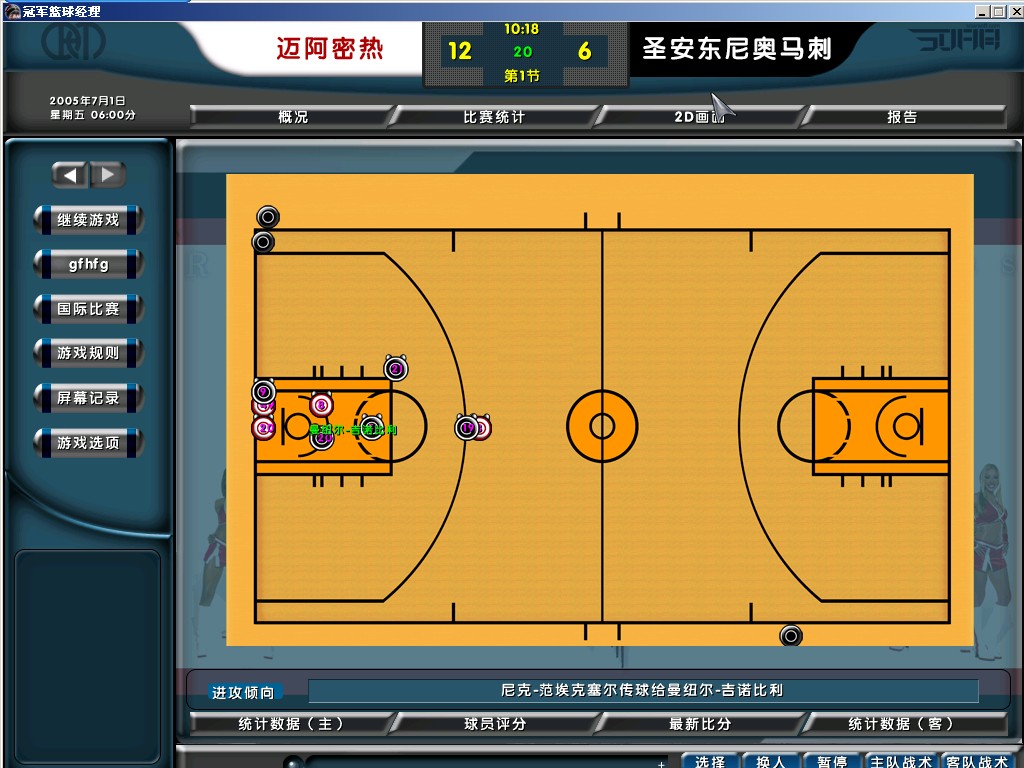Screen dimensions: 1024x768
Task: Open 主队战术 home team tactics
Action: pos(901,761)
